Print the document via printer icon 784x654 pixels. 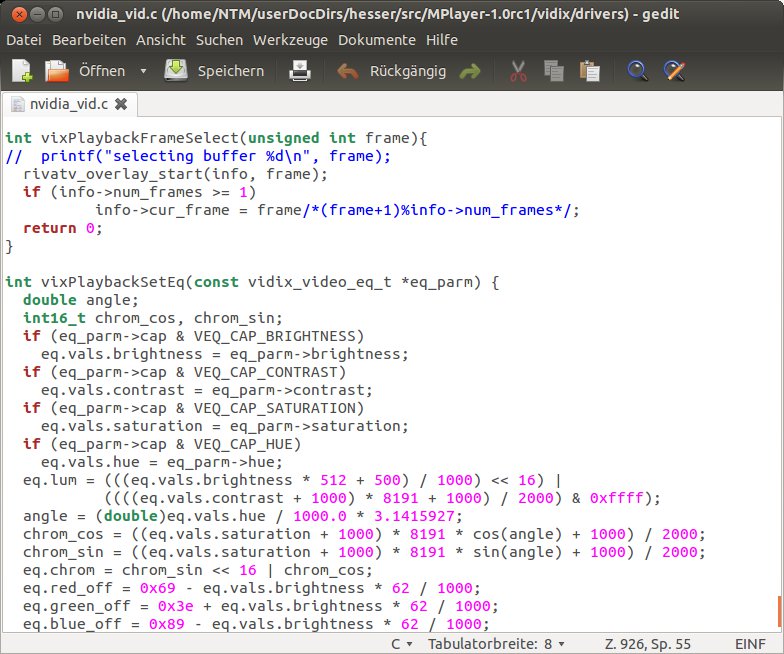300,70
